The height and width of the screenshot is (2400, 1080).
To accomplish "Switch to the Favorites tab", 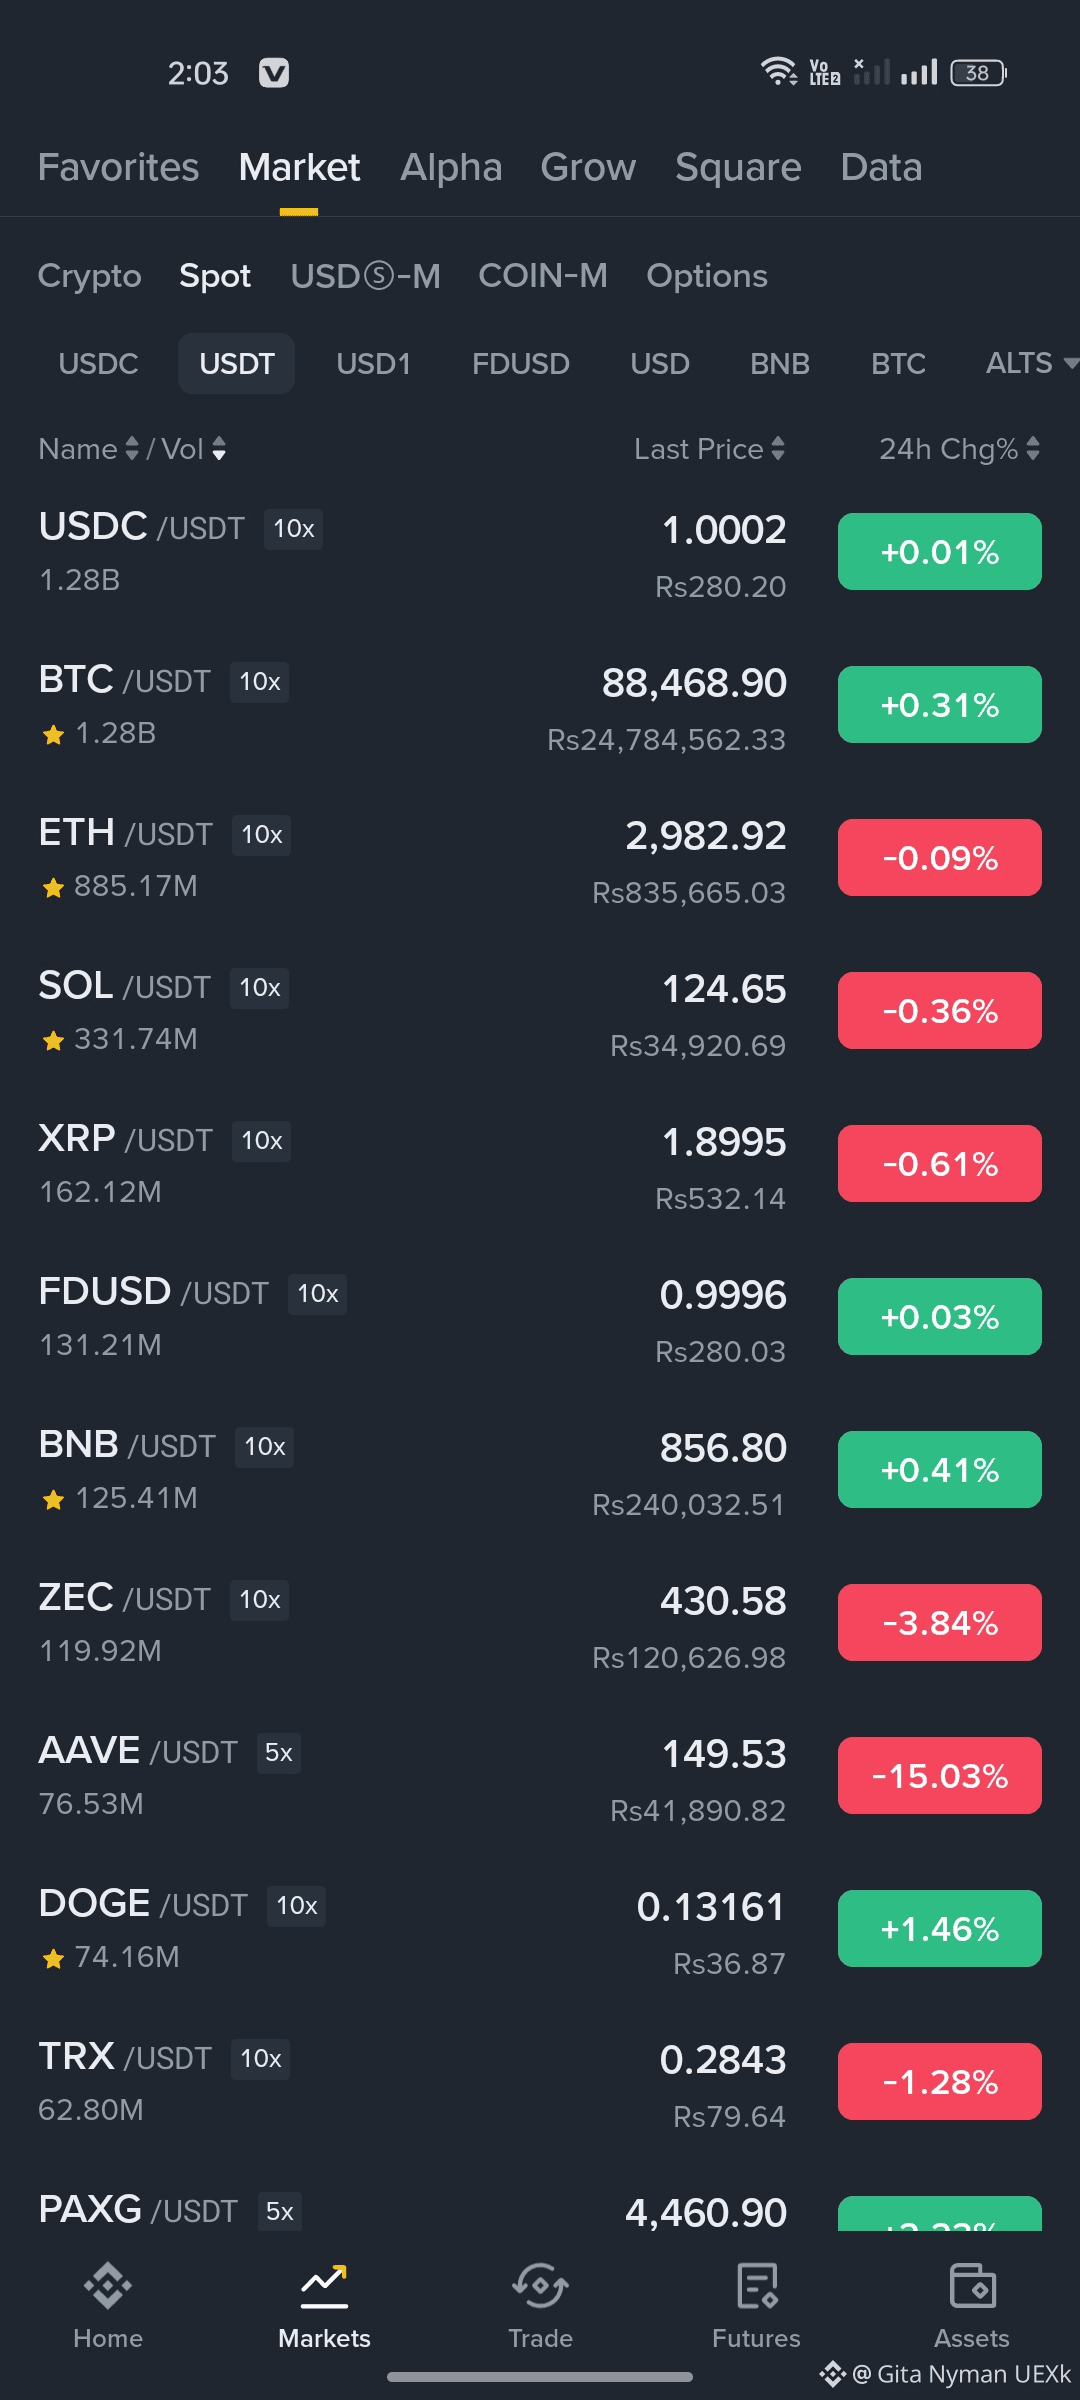I will pyautogui.click(x=118, y=167).
